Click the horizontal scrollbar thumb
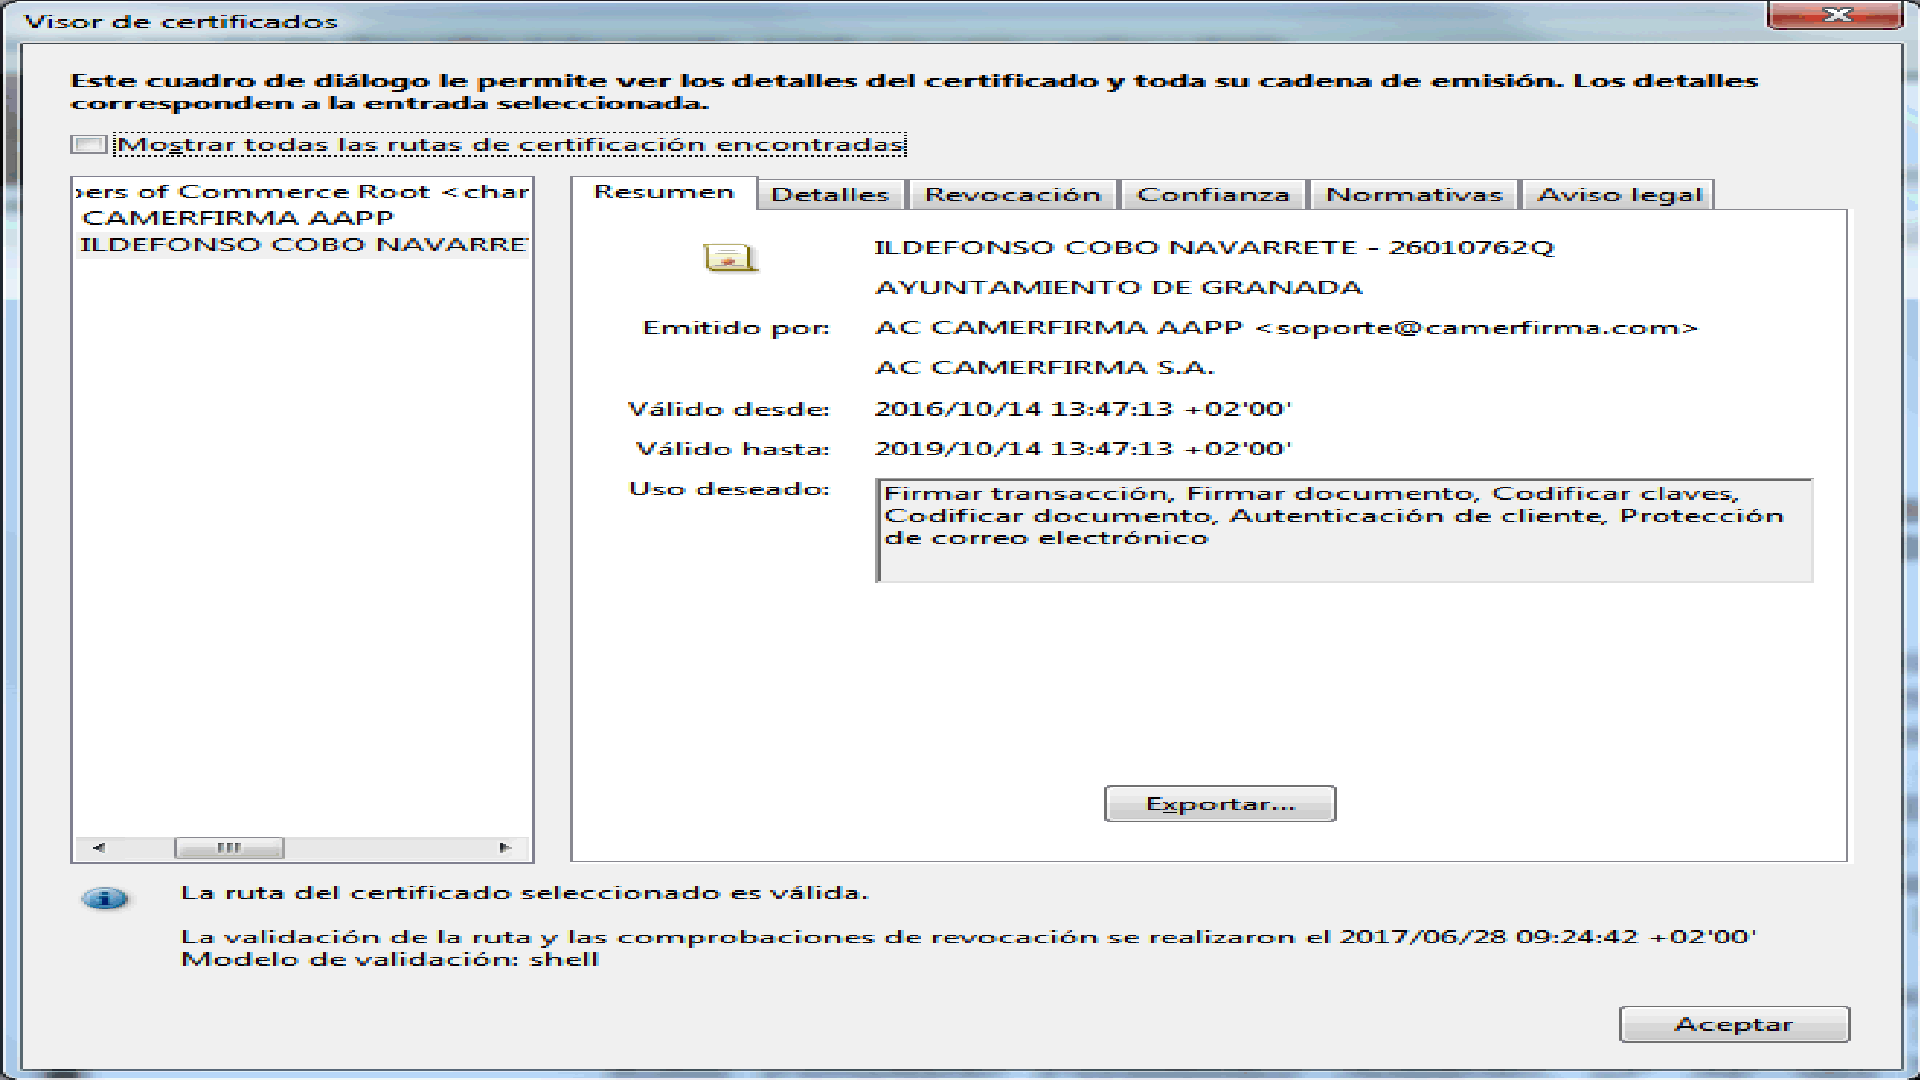The height and width of the screenshot is (1080, 1920). 229,848
